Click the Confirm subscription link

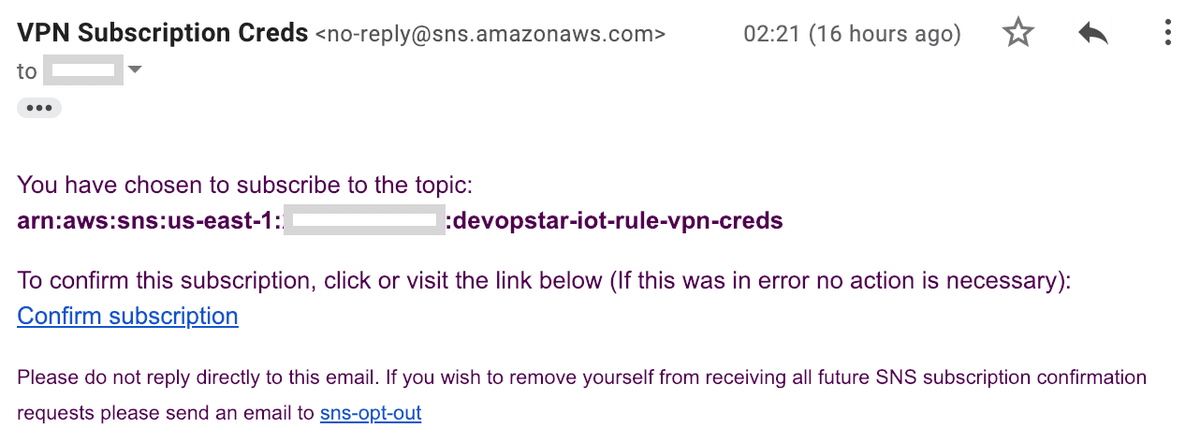pos(128,317)
